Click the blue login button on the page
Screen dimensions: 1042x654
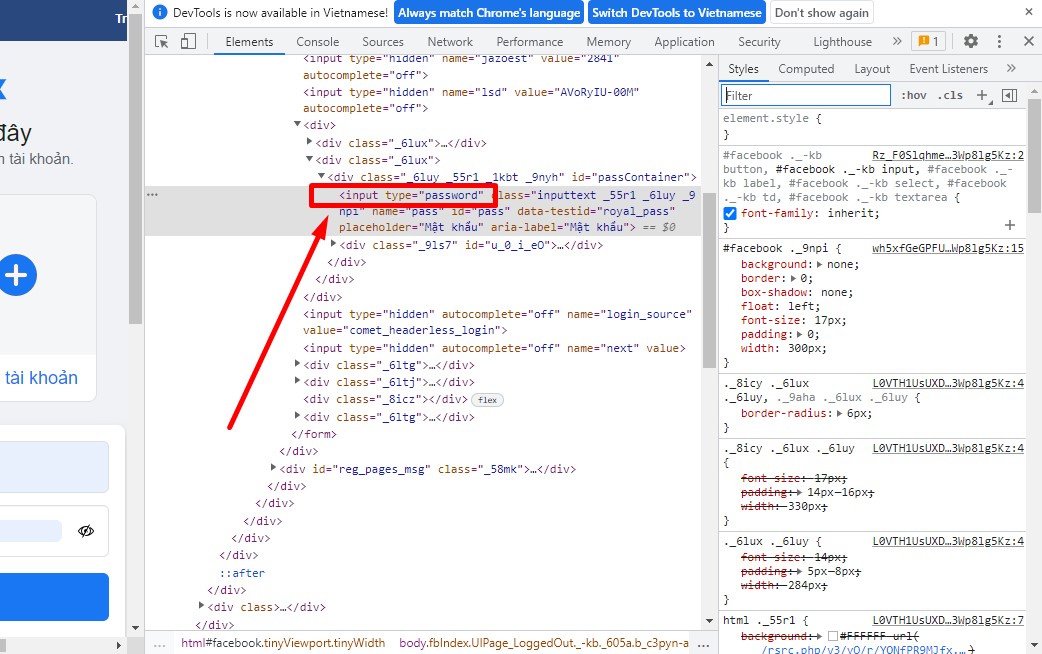[54, 597]
